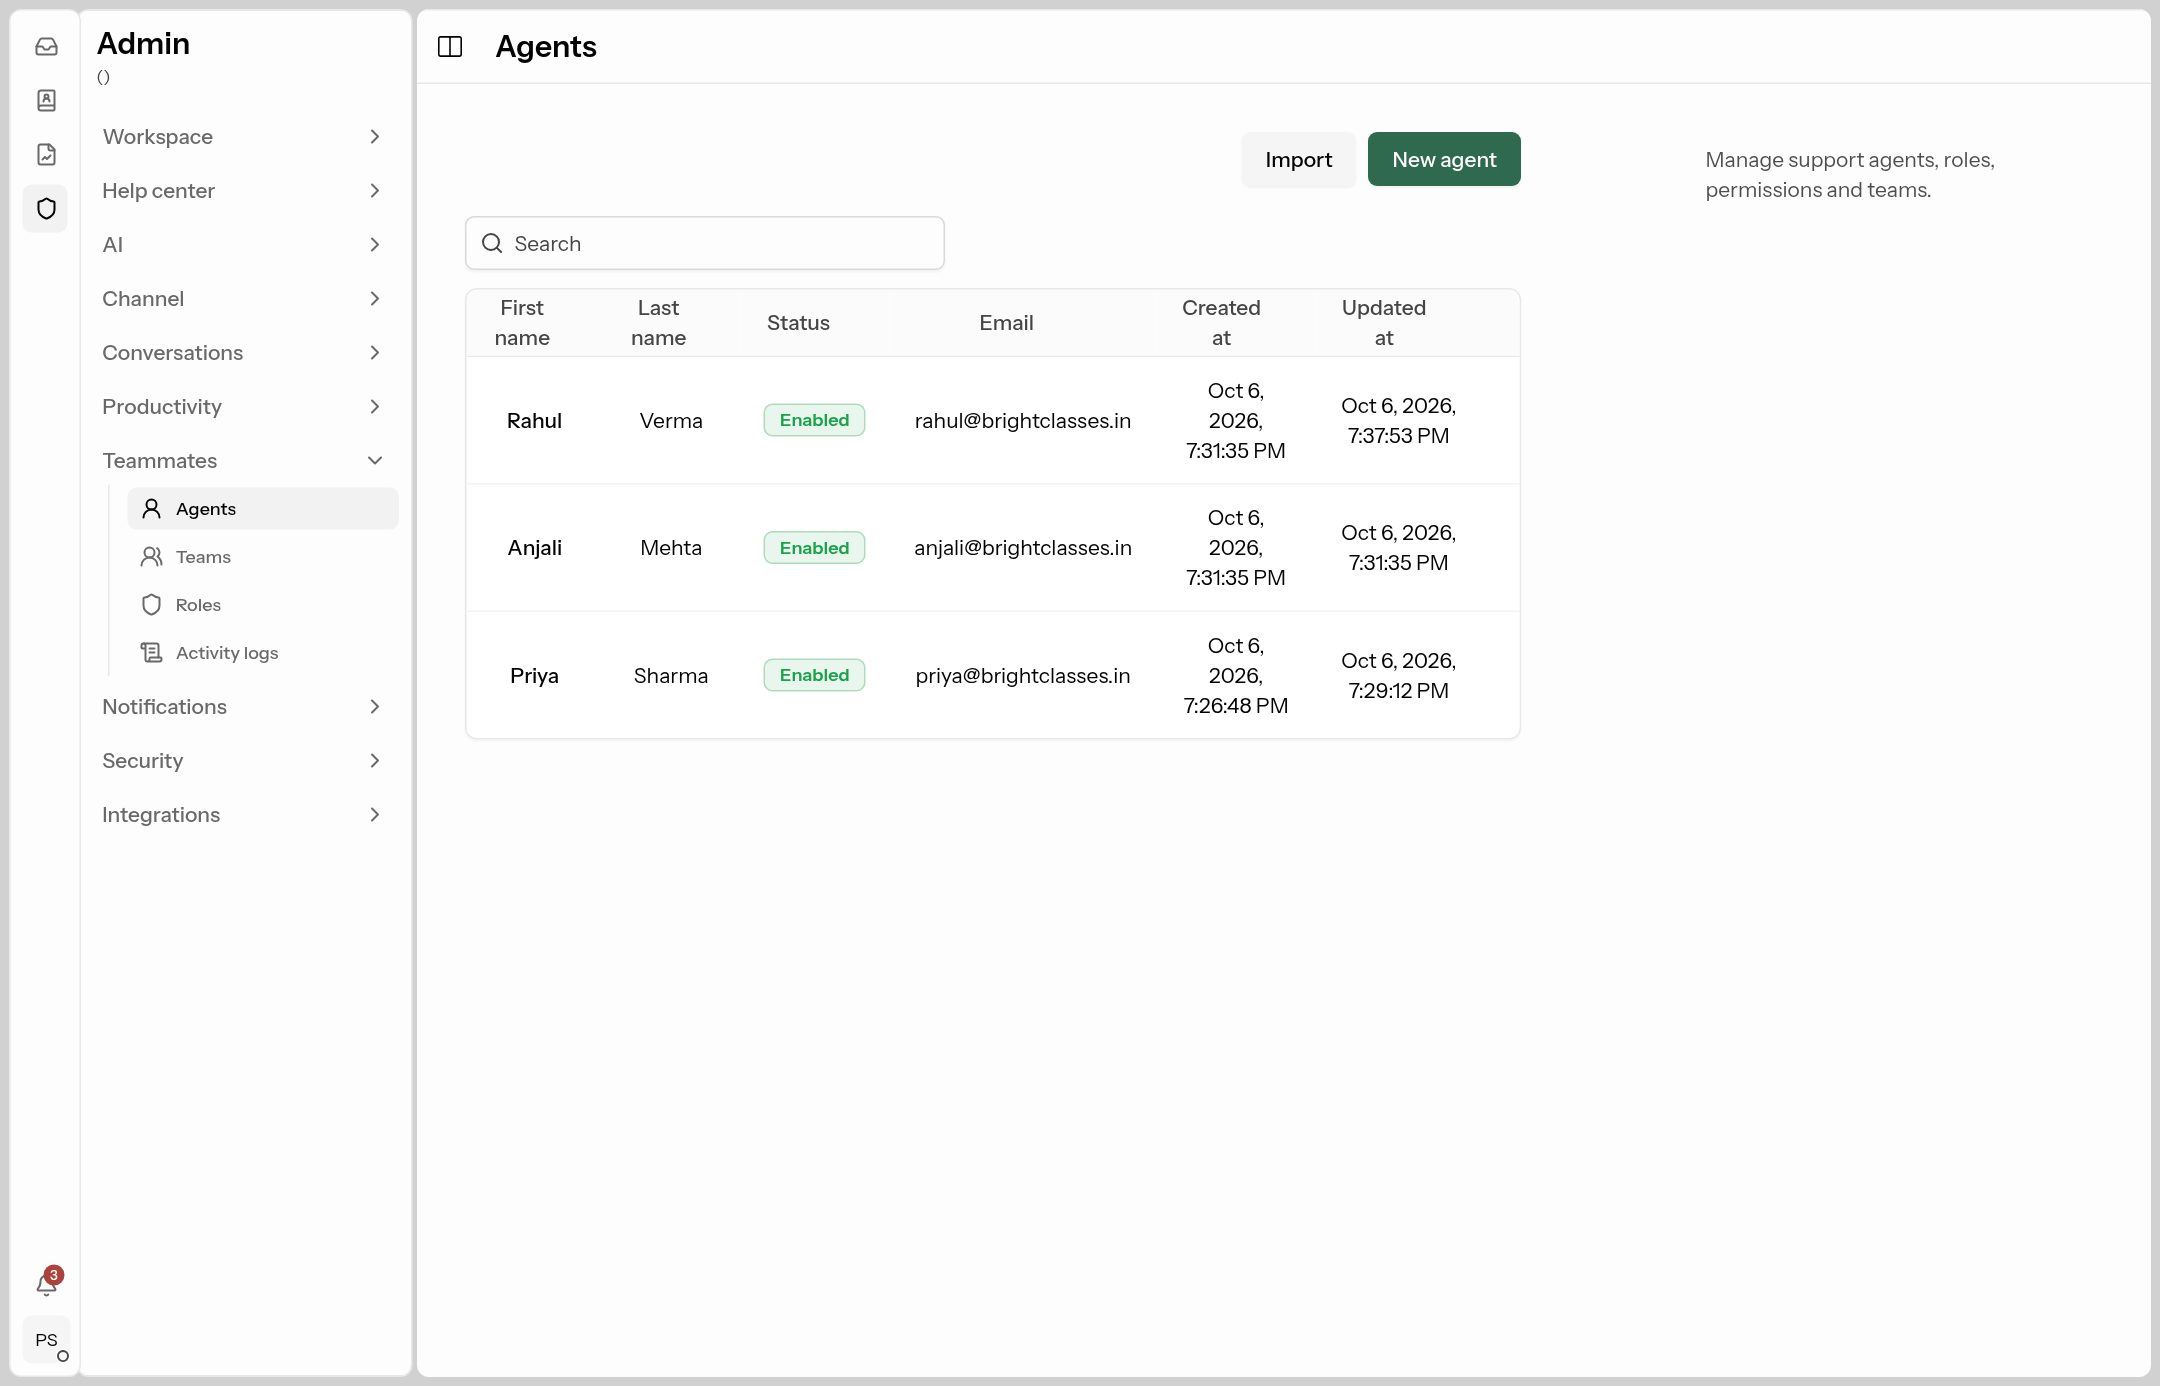
Task: Click the Status column header
Action: click(x=798, y=323)
